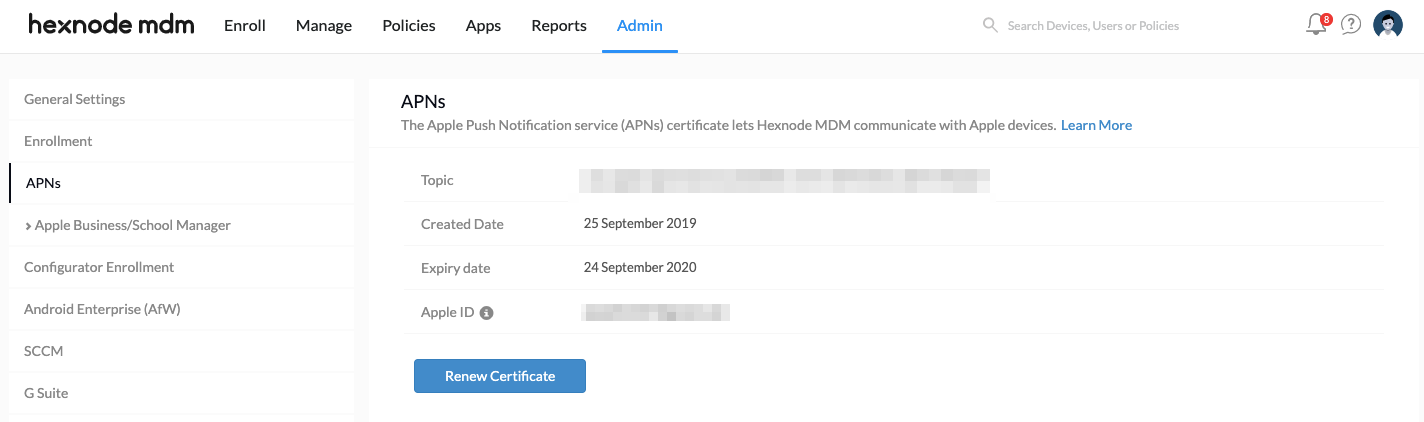Open G Suite settings
1424x422 pixels.
pos(181,393)
